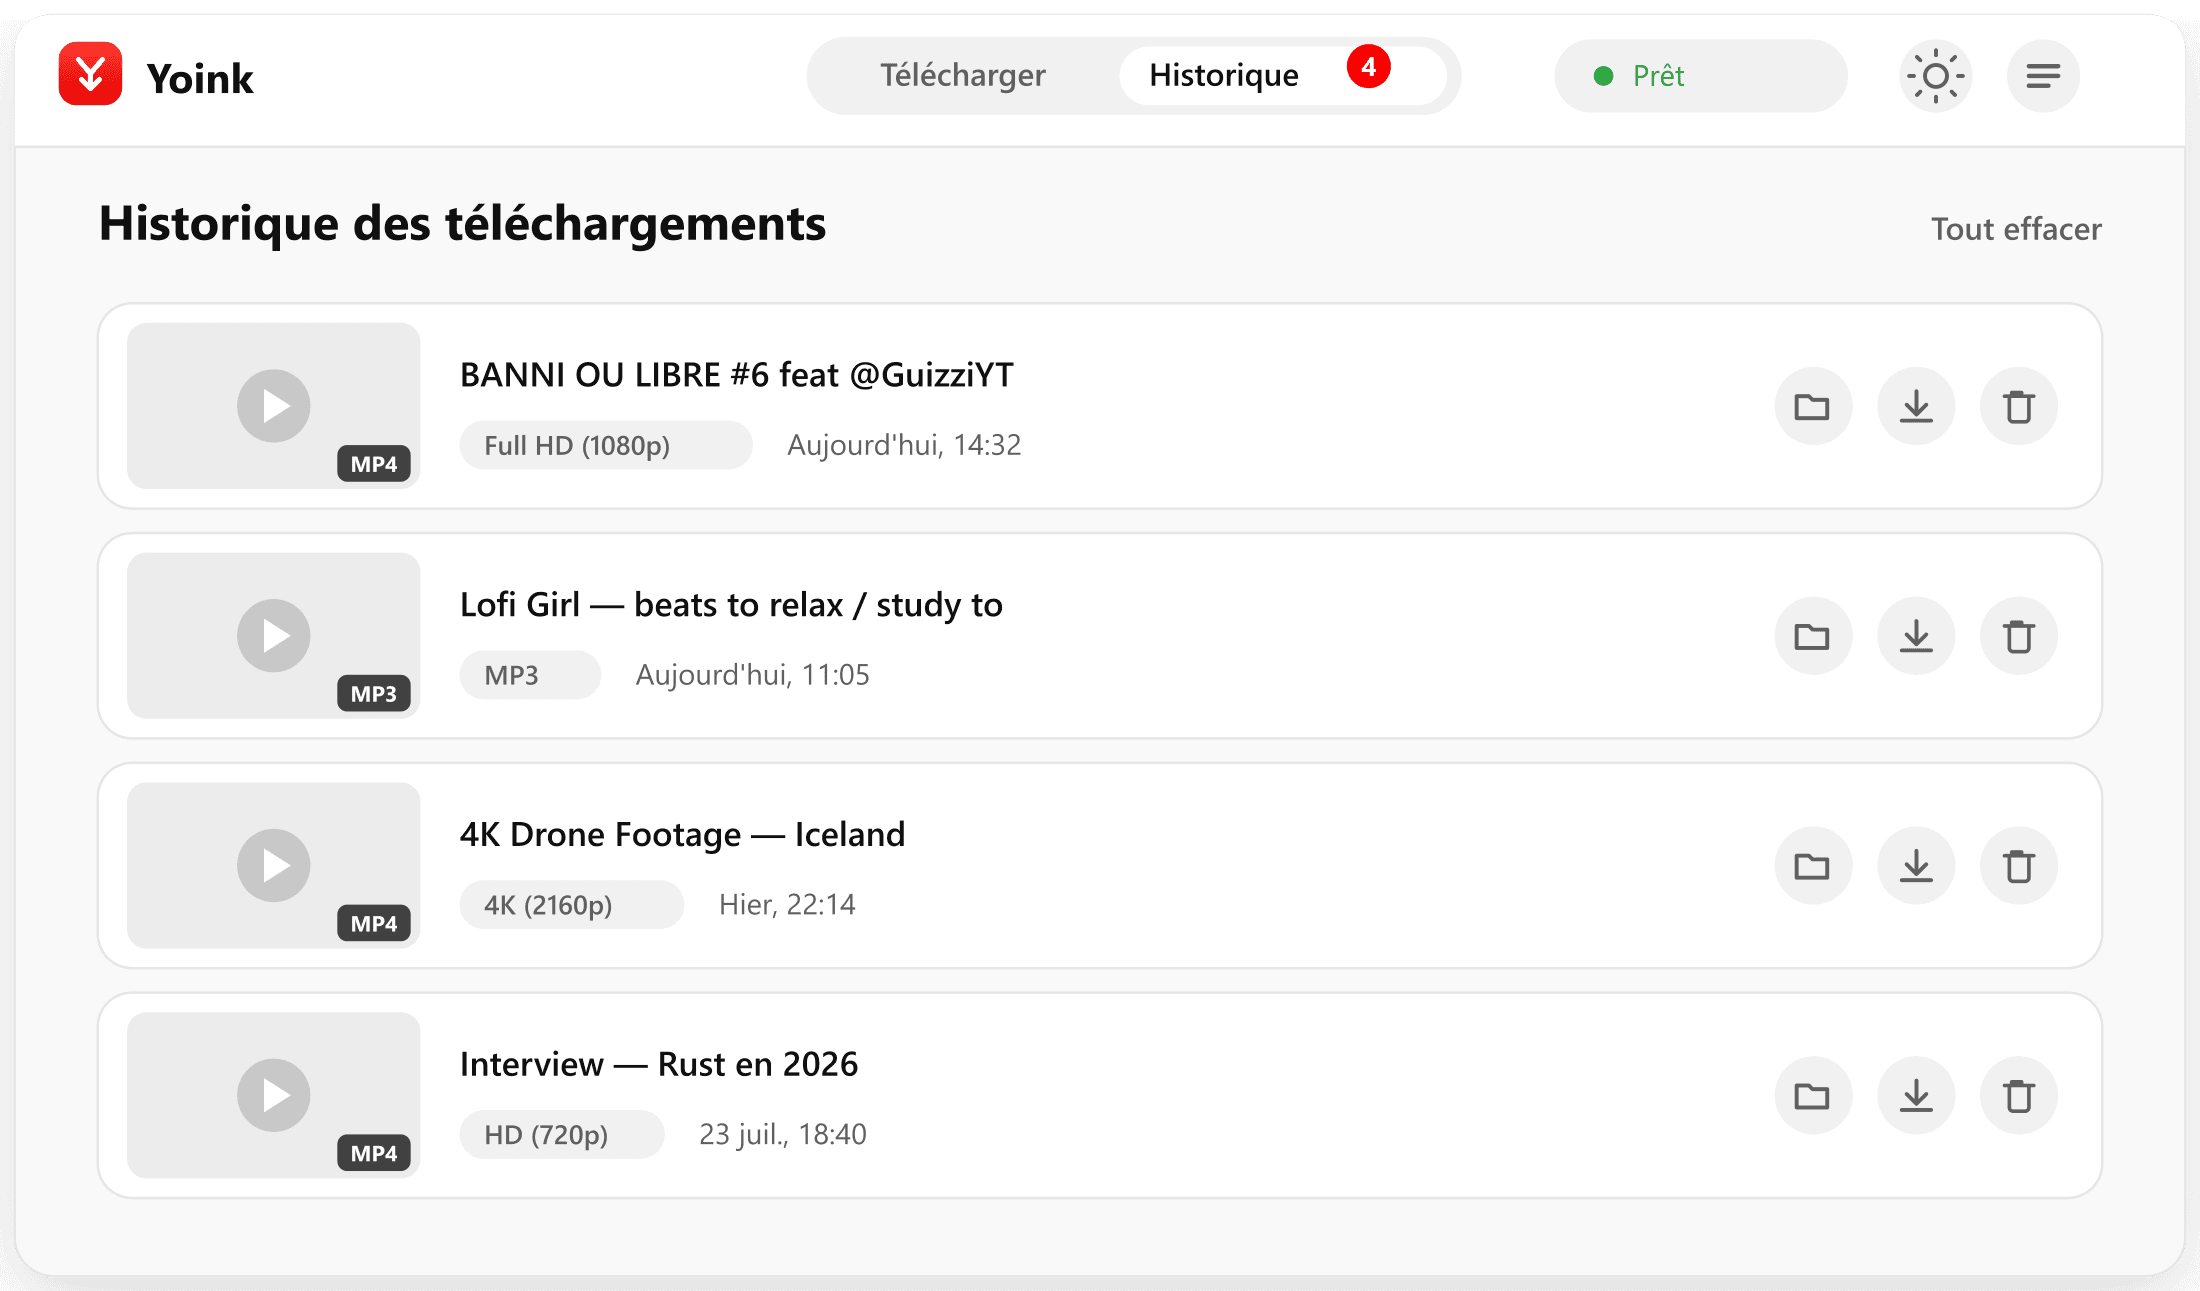Viewport: 2200px width, 1291px height.
Task: Open folder for 4K Drone Footage
Action: (x=1812, y=866)
